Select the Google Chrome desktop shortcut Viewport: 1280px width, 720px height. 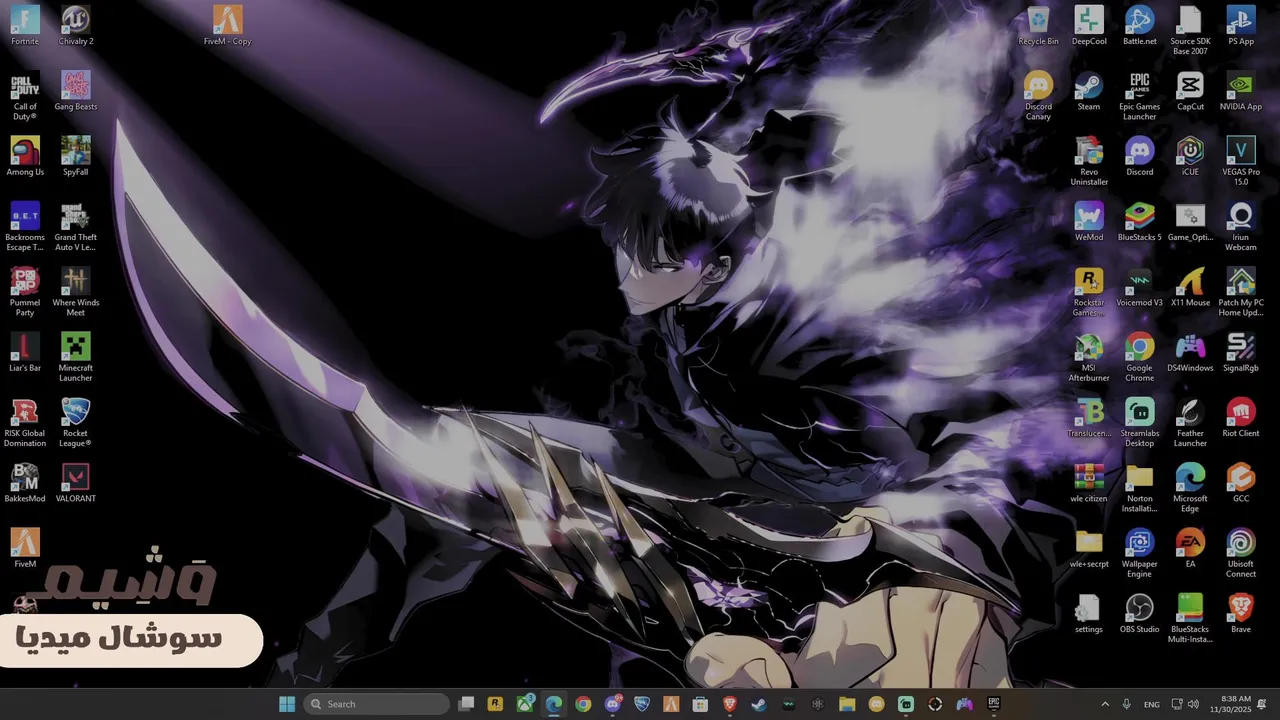1140,357
